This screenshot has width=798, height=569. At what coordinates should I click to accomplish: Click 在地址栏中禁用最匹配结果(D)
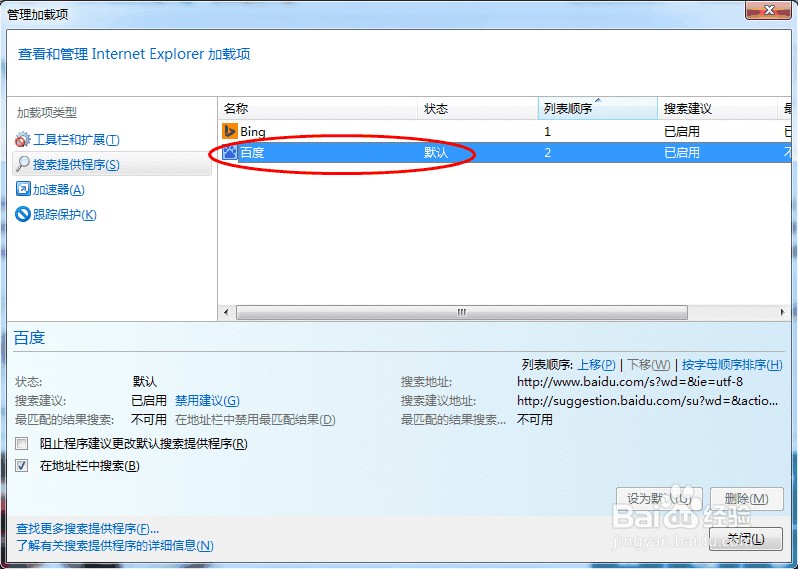coord(255,419)
